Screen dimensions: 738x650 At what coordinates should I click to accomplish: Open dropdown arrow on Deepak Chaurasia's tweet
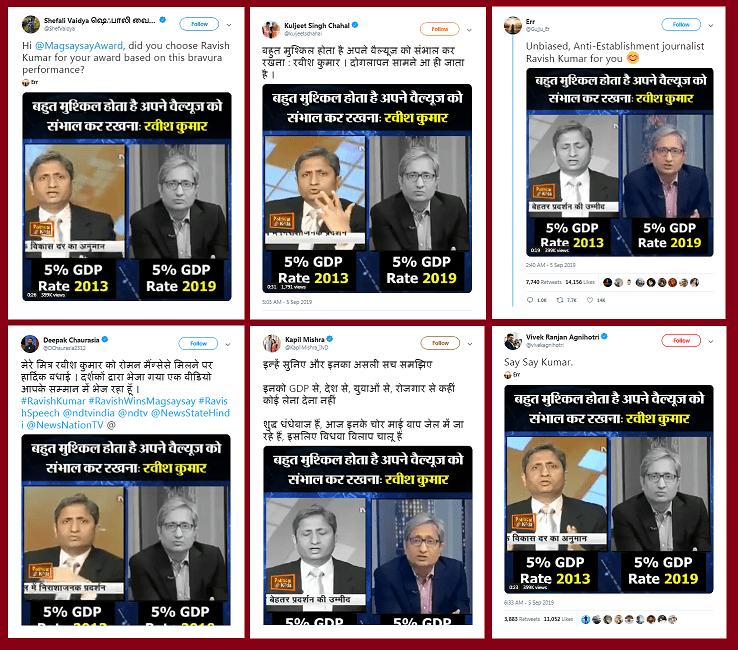click(228, 345)
